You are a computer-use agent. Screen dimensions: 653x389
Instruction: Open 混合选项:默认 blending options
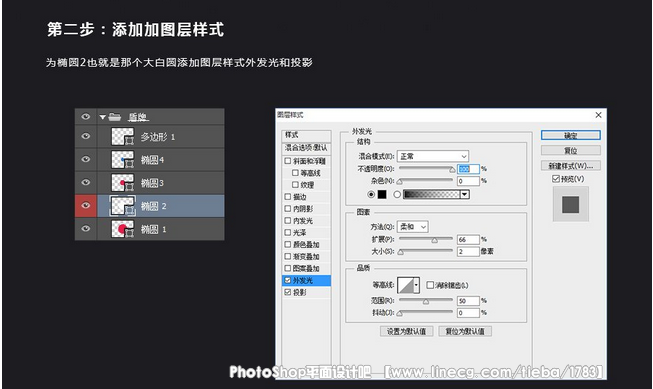click(307, 148)
